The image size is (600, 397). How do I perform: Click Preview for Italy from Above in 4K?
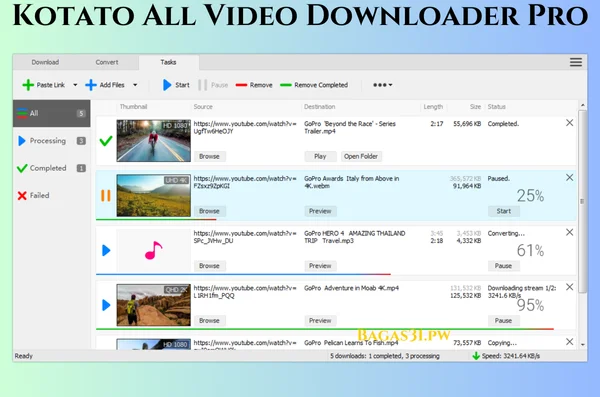[x=320, y=211]
